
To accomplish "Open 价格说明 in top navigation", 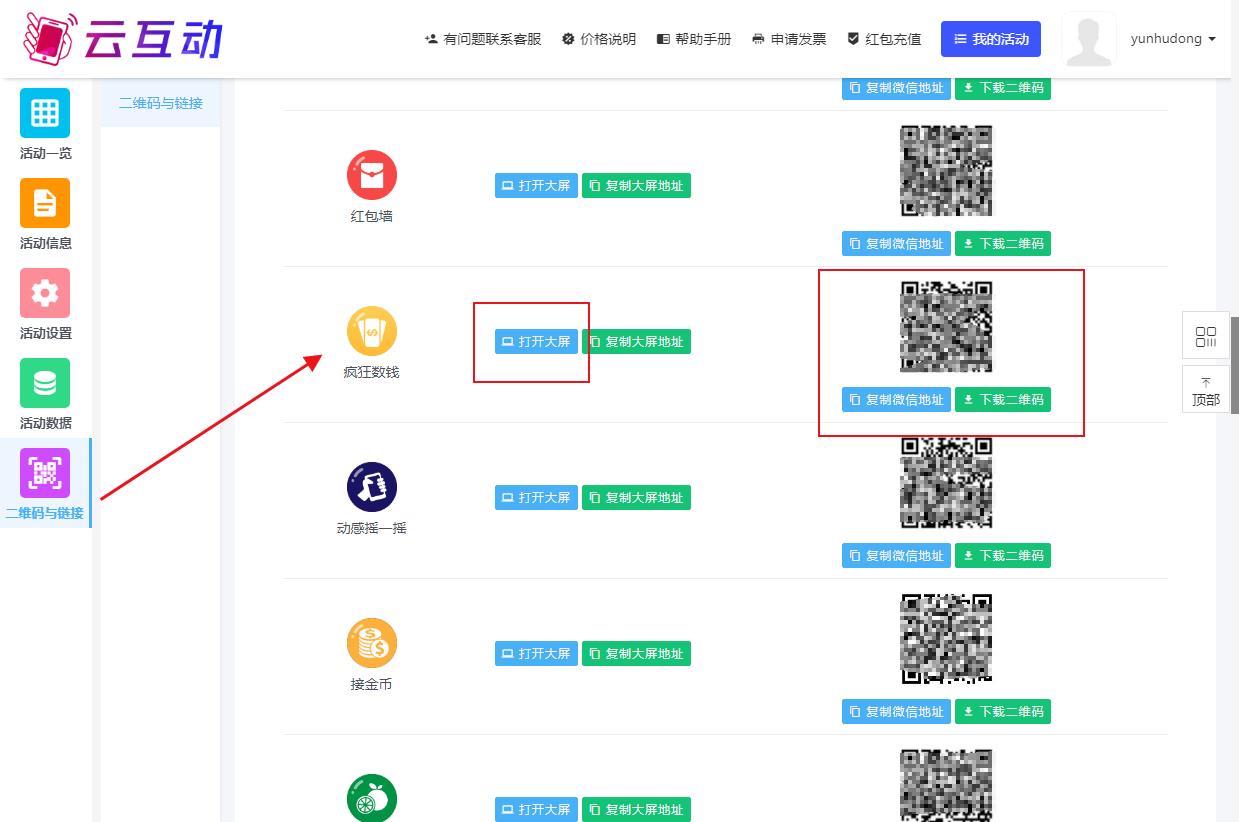I will [x=599, y=39].
